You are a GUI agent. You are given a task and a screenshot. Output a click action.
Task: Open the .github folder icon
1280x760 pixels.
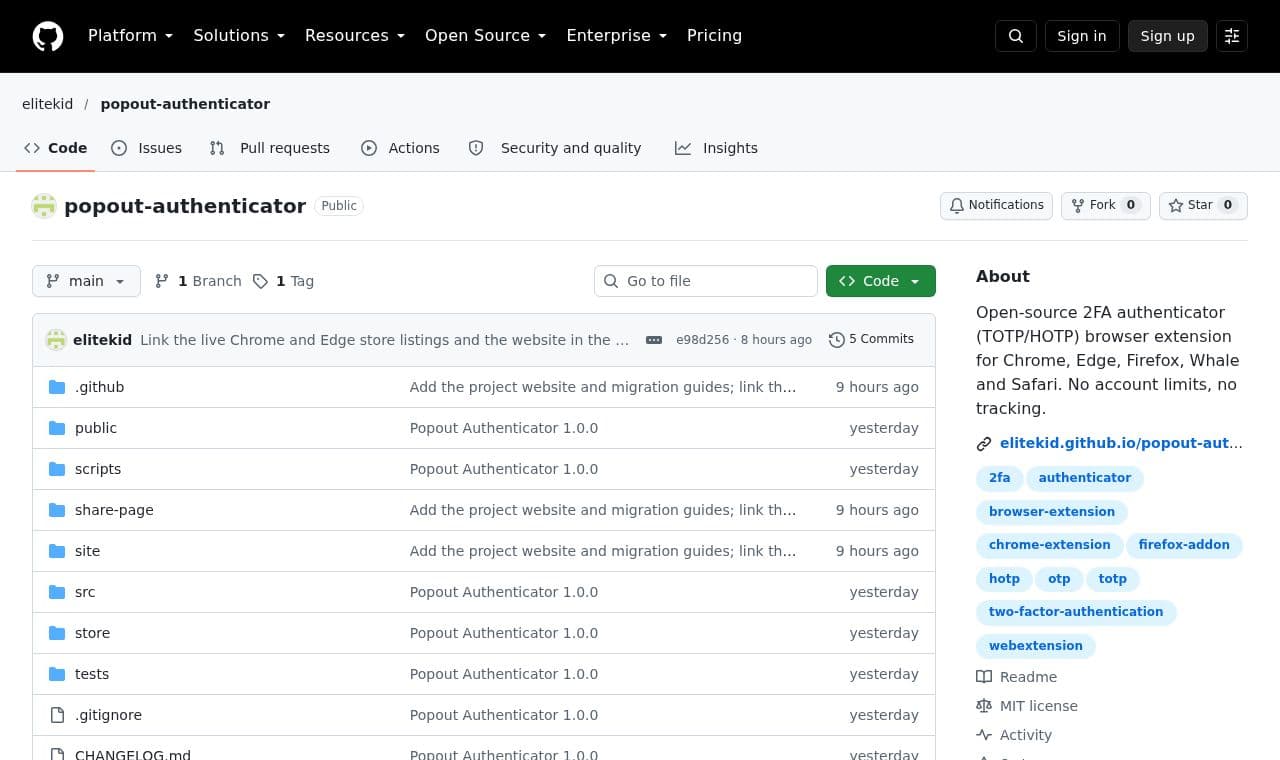click(57, 387)
